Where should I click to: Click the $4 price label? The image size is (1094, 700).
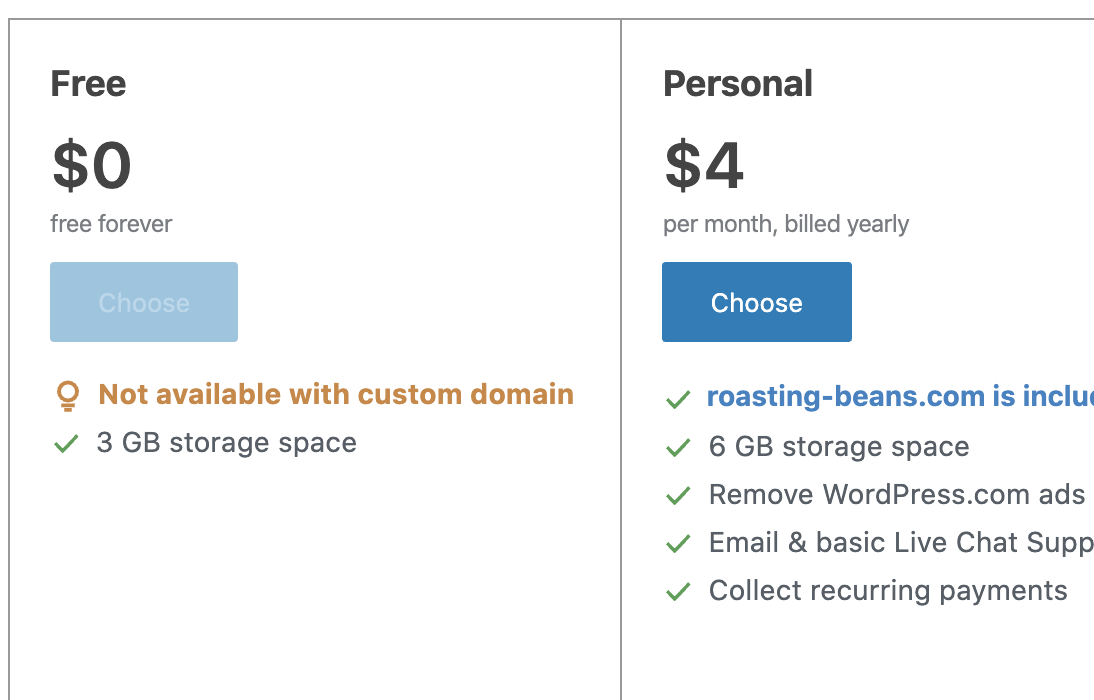(x=704, y=165)
